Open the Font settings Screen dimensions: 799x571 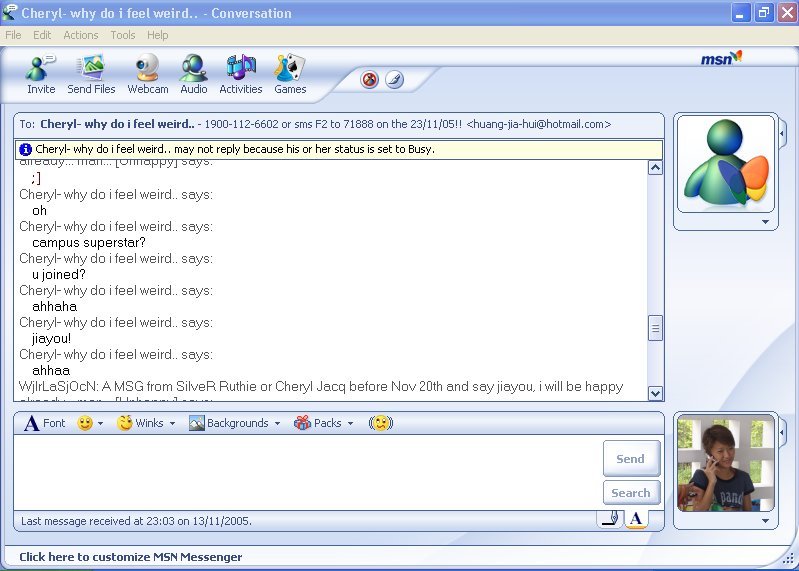[x=45, y=423]
